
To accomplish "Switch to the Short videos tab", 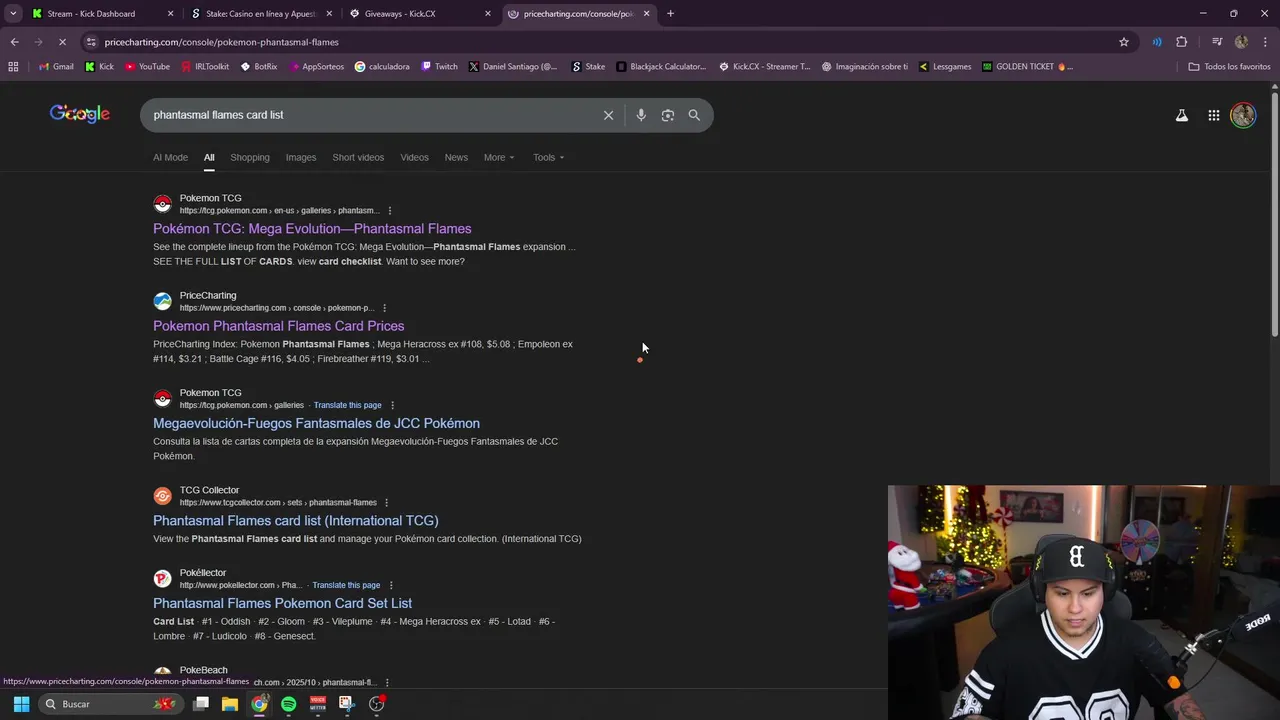I will click(x=358, y=157).
